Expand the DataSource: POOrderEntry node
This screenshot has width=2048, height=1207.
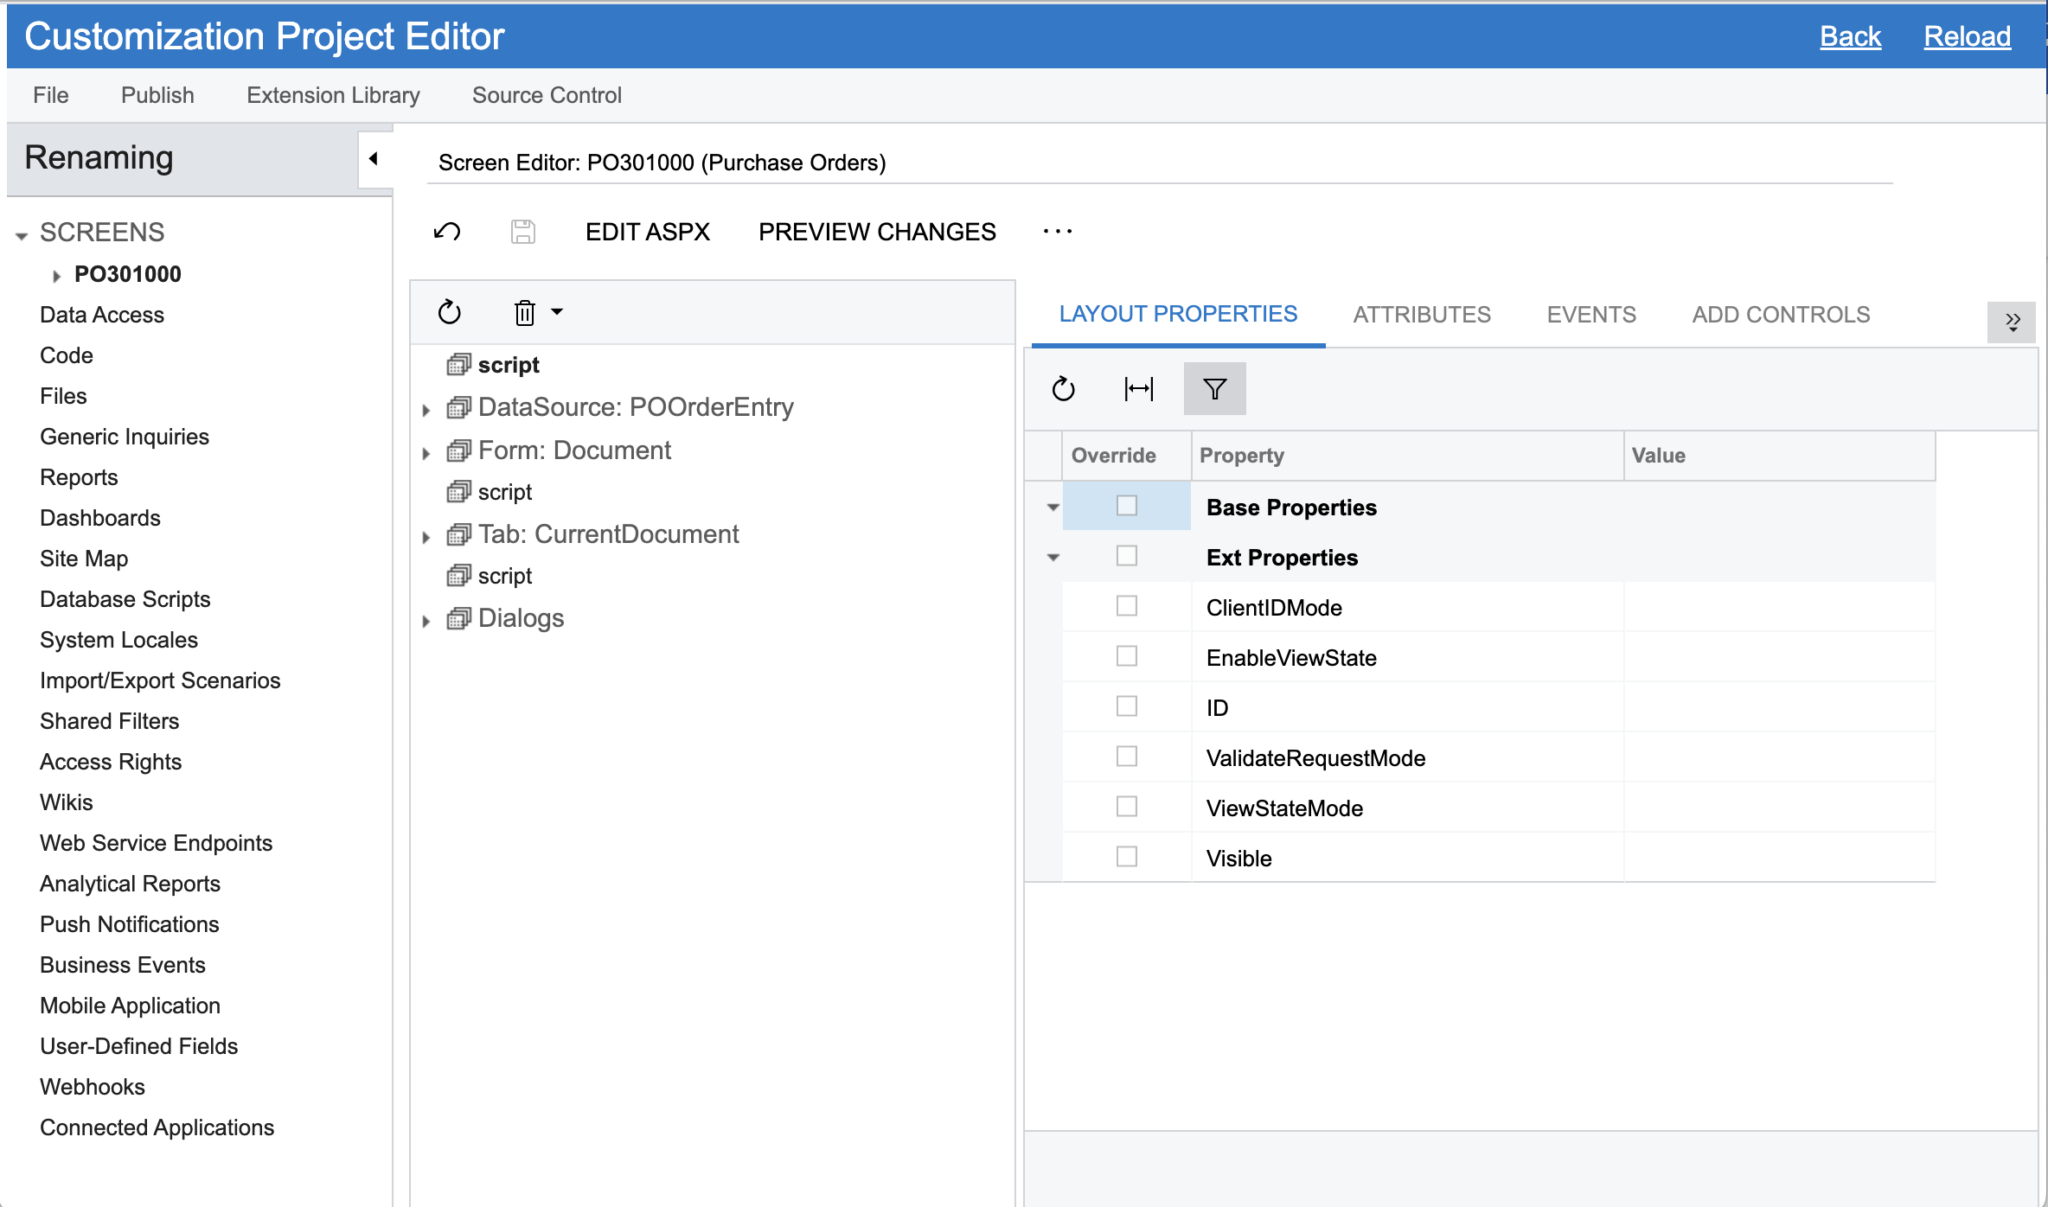pos(427,408)
